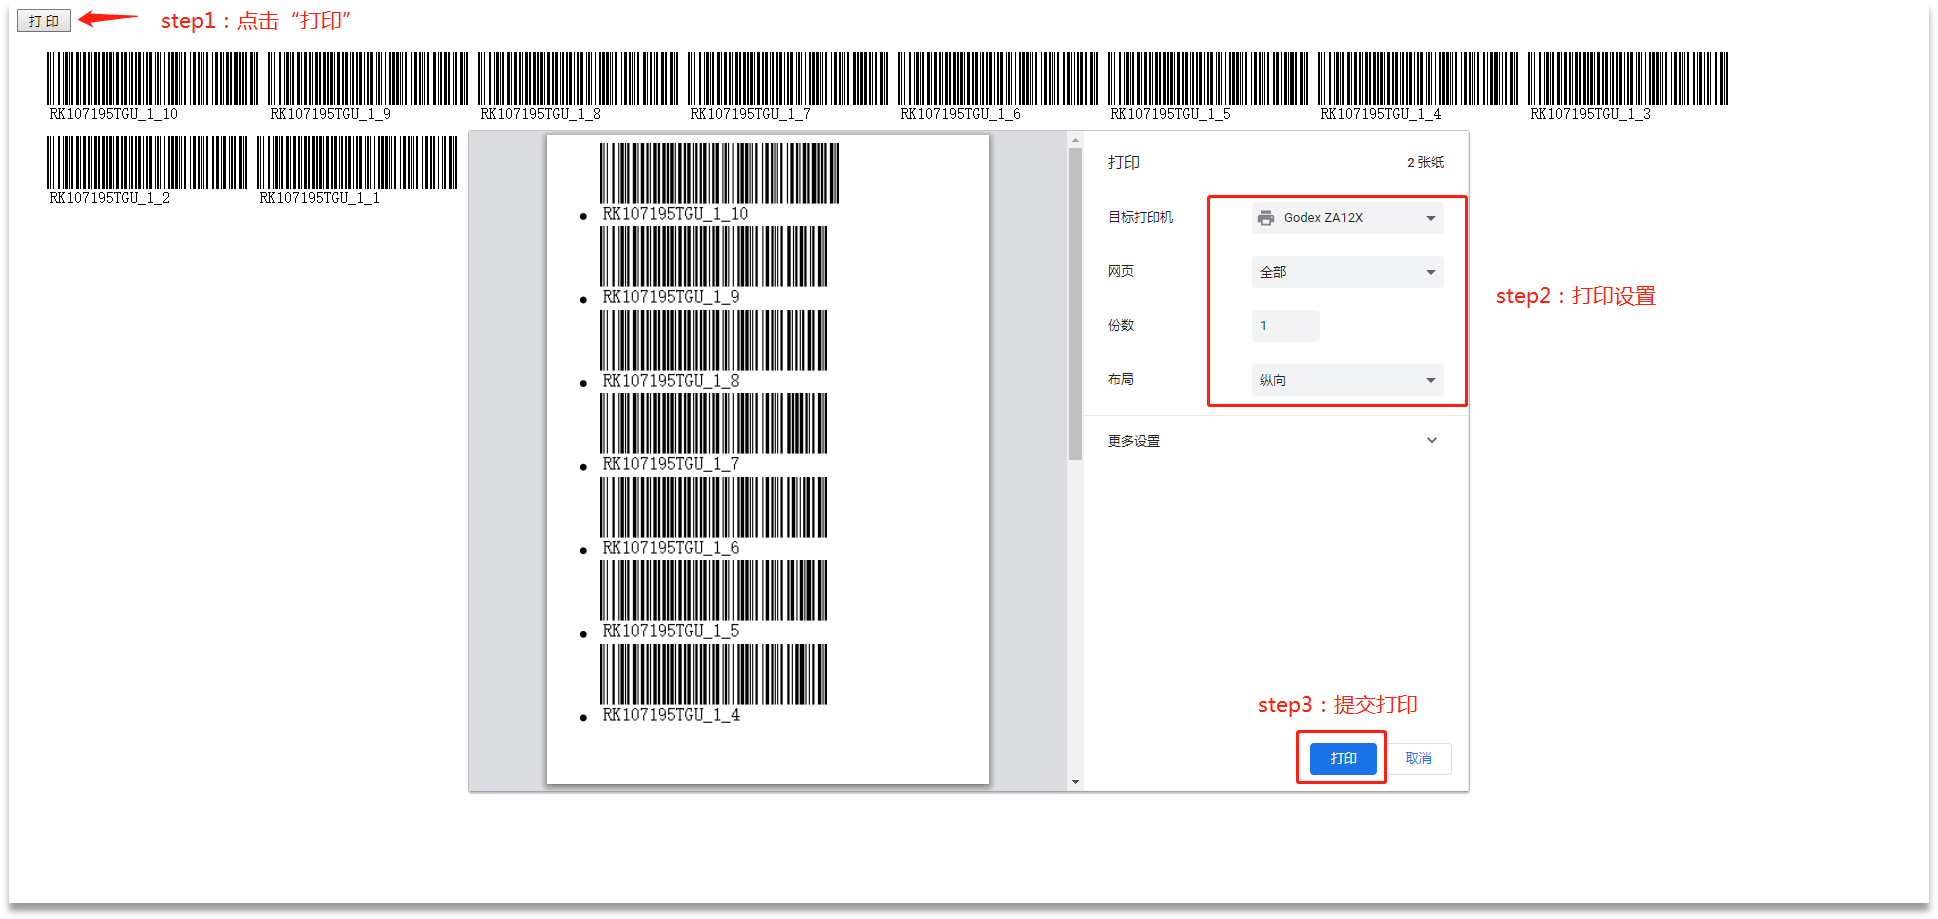Click the chevron icon next to 更多设置
The image size is (1938, 919).
pos(1431,441)
